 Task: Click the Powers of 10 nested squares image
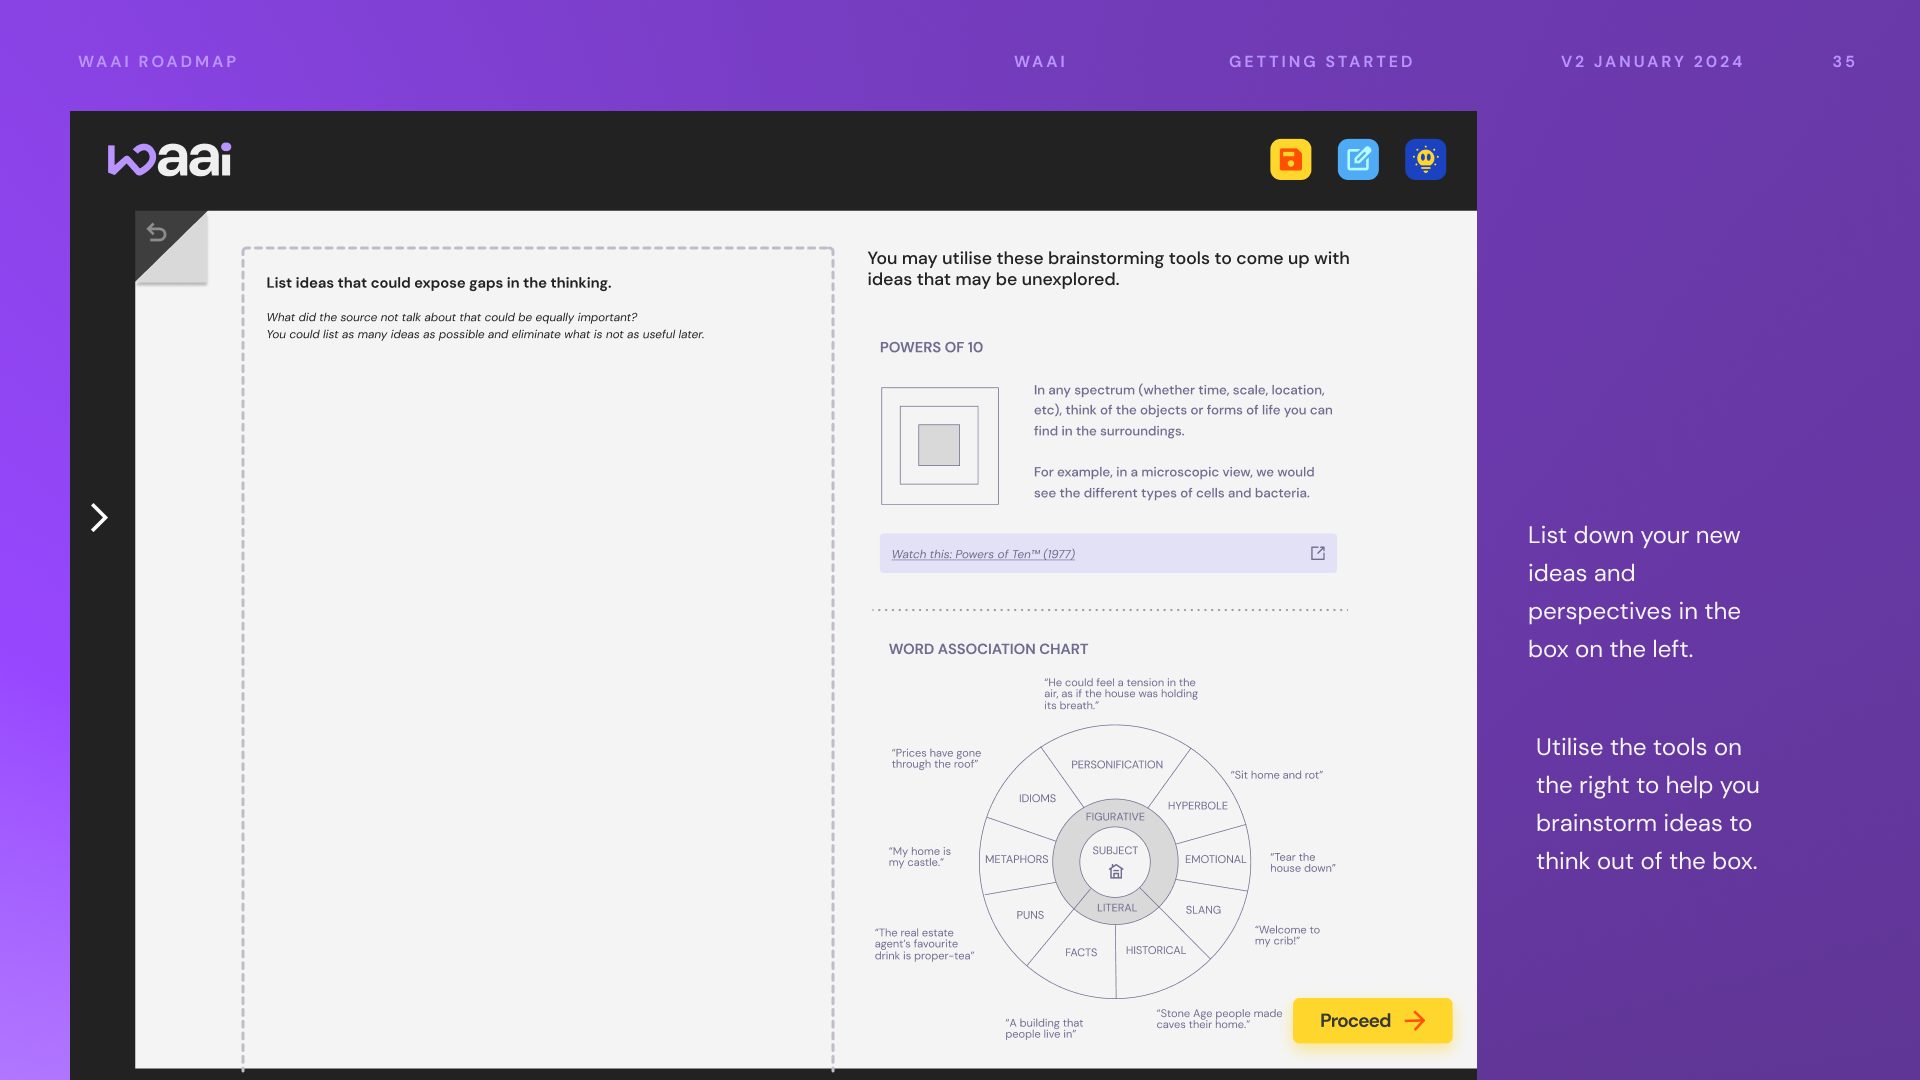click(x=939, y=446)
